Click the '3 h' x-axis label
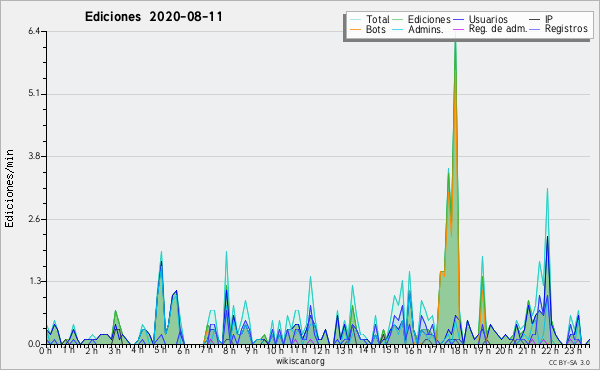The image size is (600, 370). click(x=114, y=350)
